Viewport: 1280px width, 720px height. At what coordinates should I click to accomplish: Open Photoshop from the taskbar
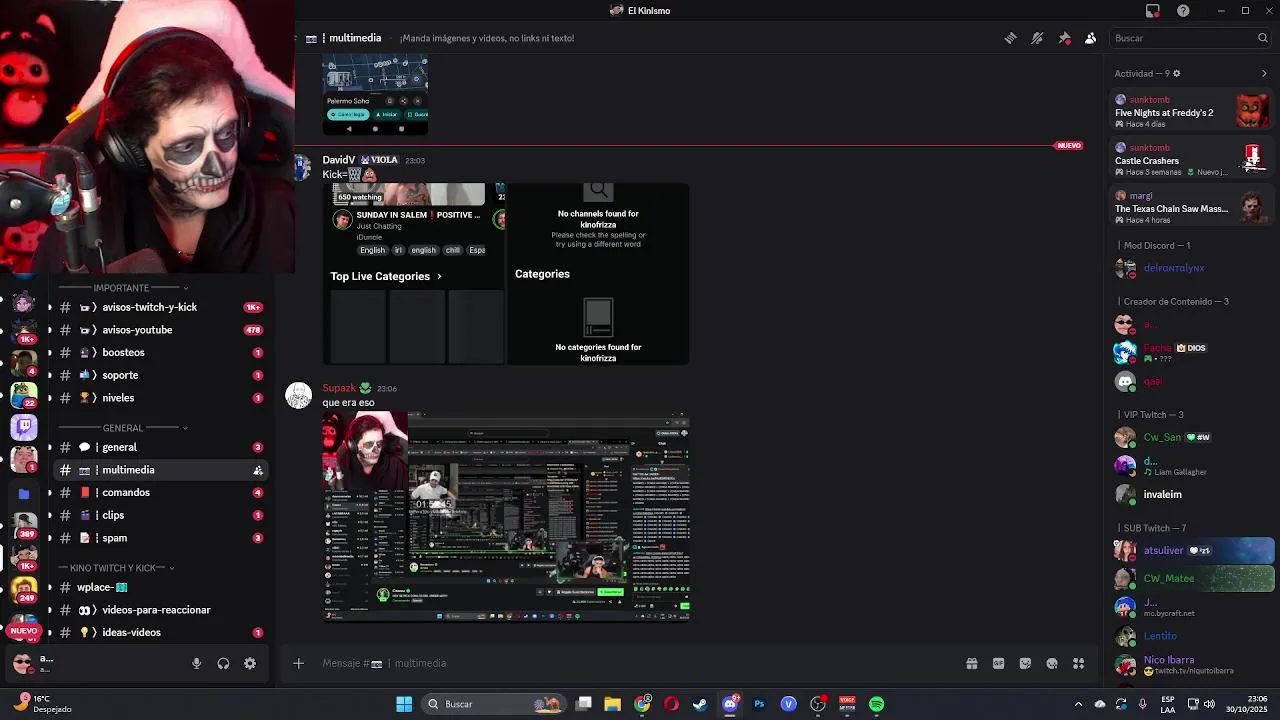click(x=759, y=704)
